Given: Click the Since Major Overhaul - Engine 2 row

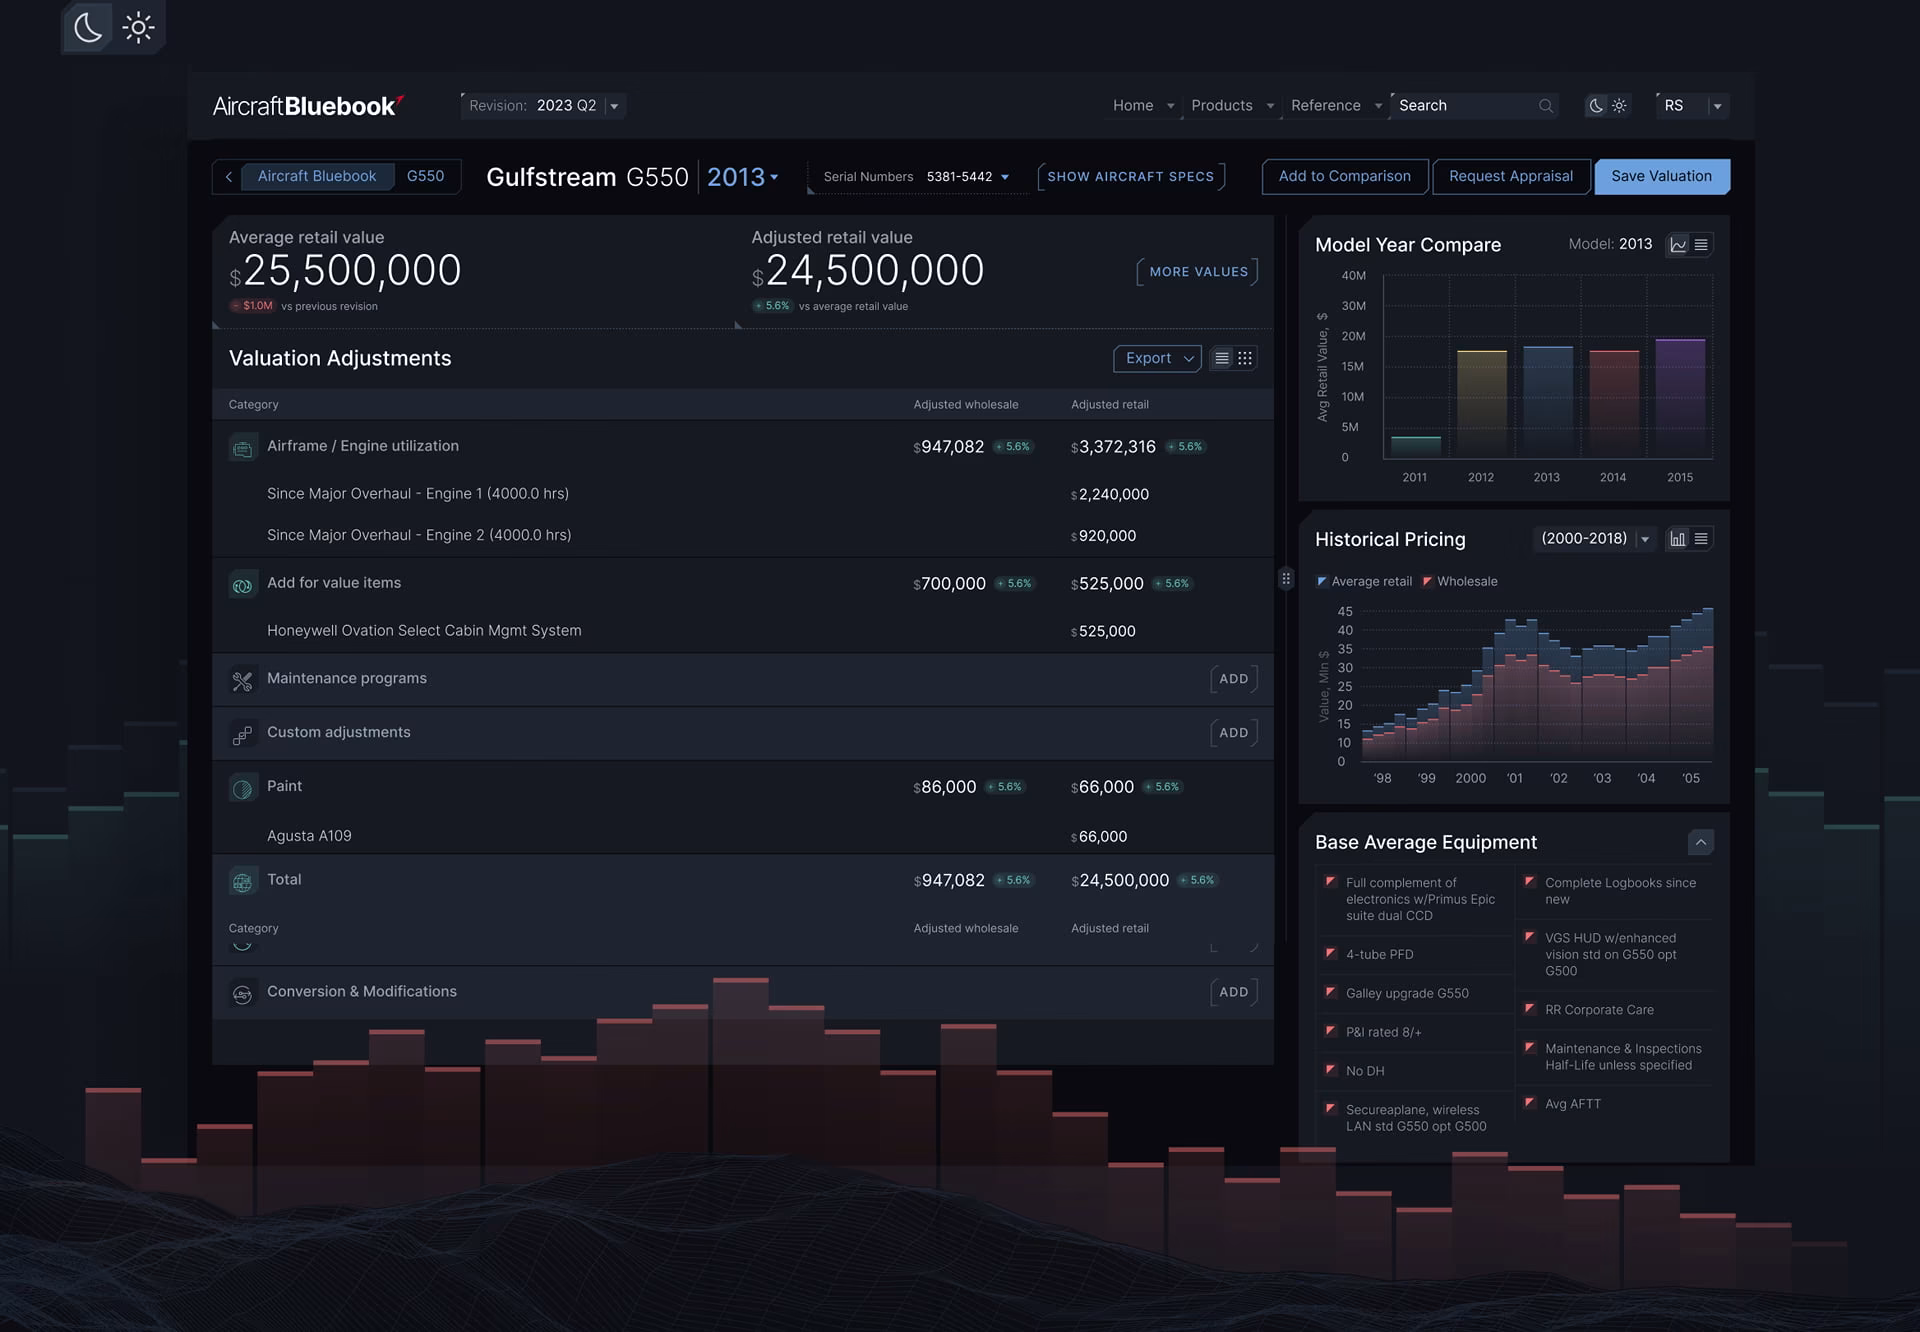Looking at the screenshot, I should coord(743,535).
